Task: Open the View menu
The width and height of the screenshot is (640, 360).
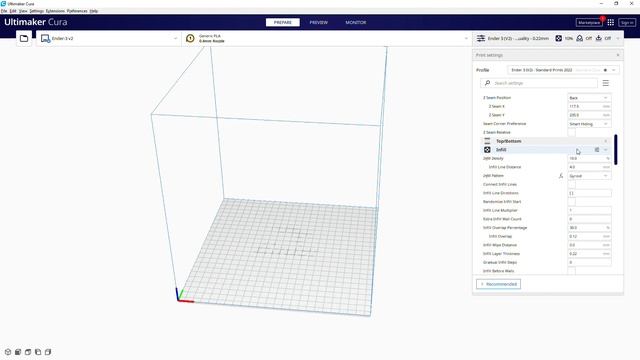Action: pos(23,11)
